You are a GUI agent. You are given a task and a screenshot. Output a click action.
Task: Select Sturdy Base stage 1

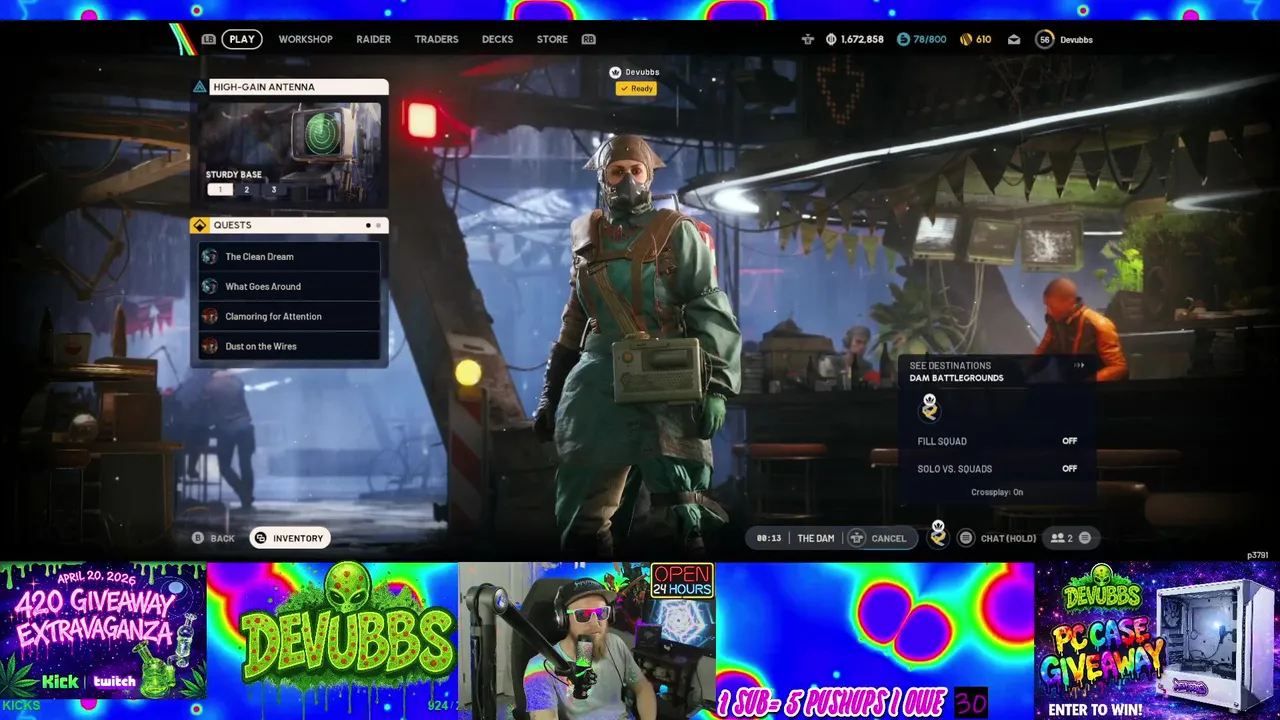(x=220, y=189)
